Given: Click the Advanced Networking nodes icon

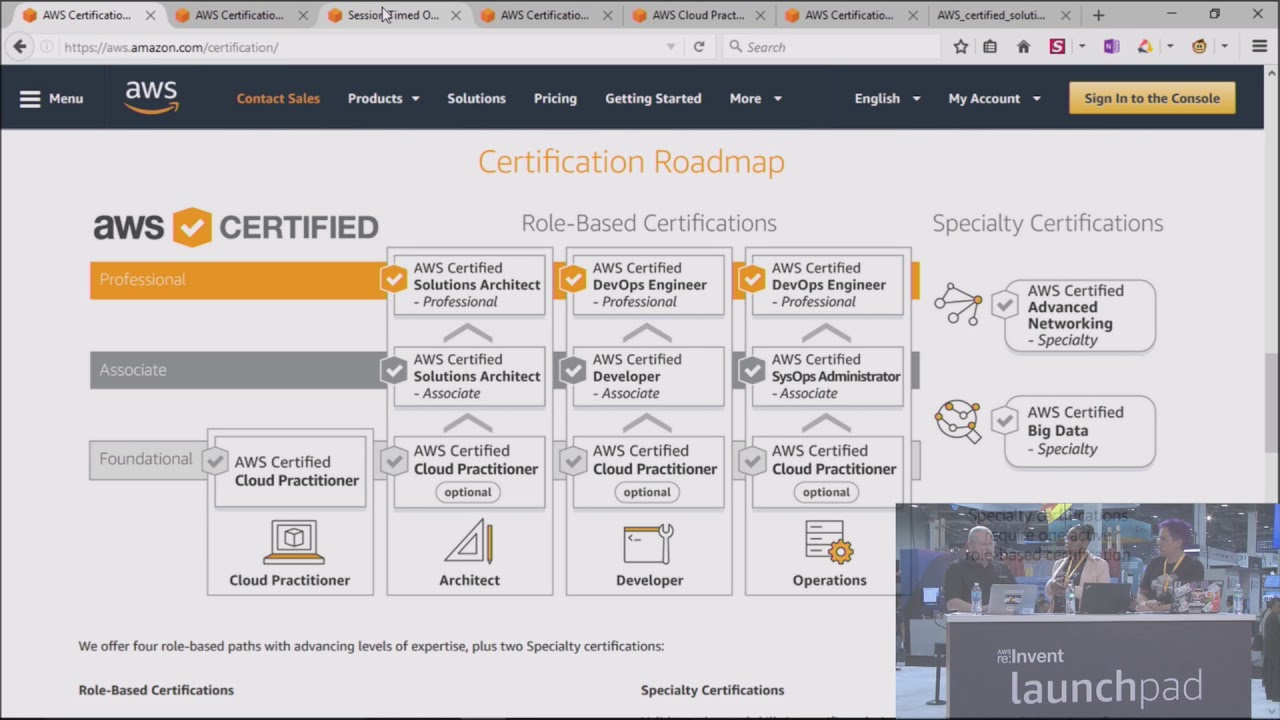Looking at the screenshot, I should [x=958, y=304].
